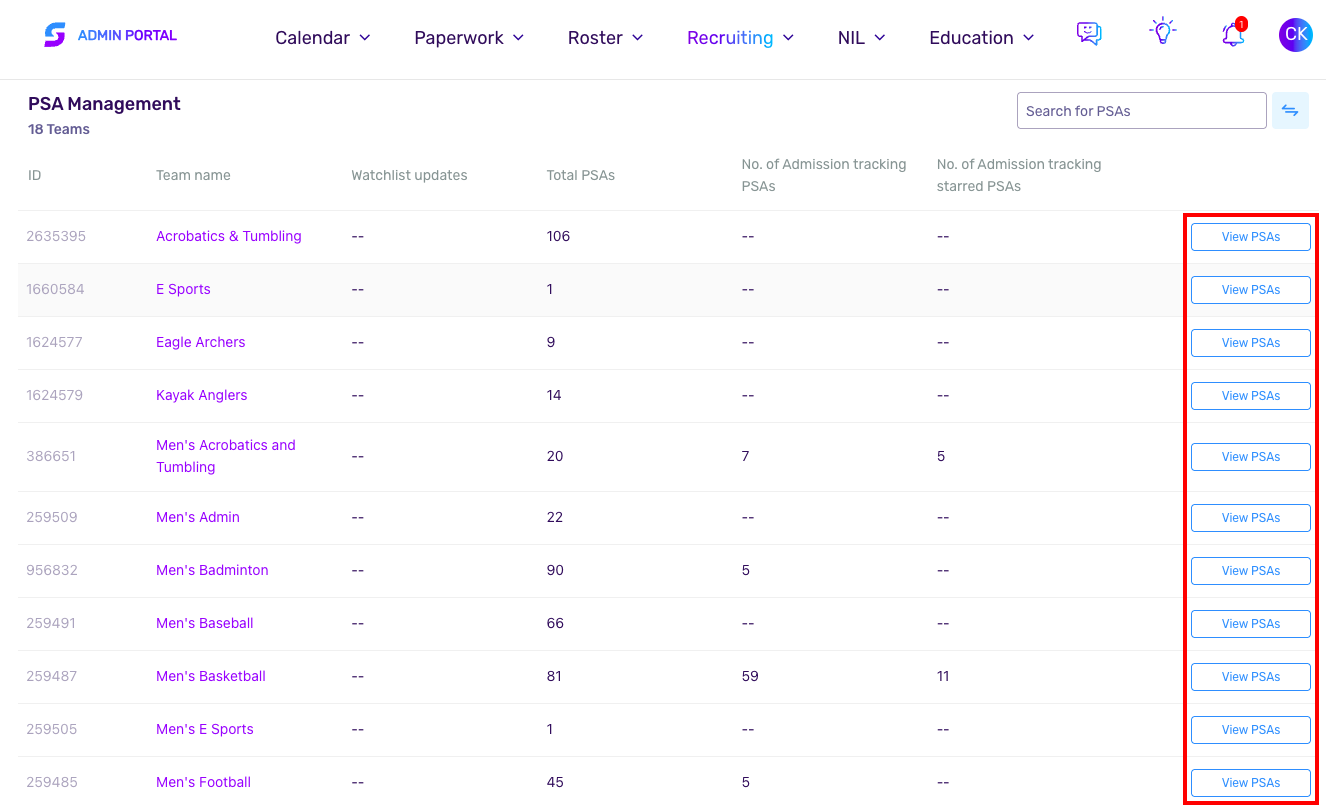
Task: Open the Recruiting menu
Action: pos(740,38)
